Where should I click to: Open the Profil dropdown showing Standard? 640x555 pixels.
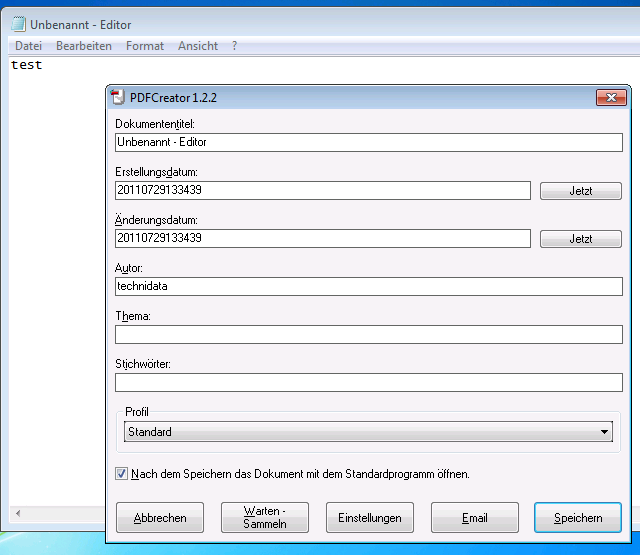click(x=368, y=432)
